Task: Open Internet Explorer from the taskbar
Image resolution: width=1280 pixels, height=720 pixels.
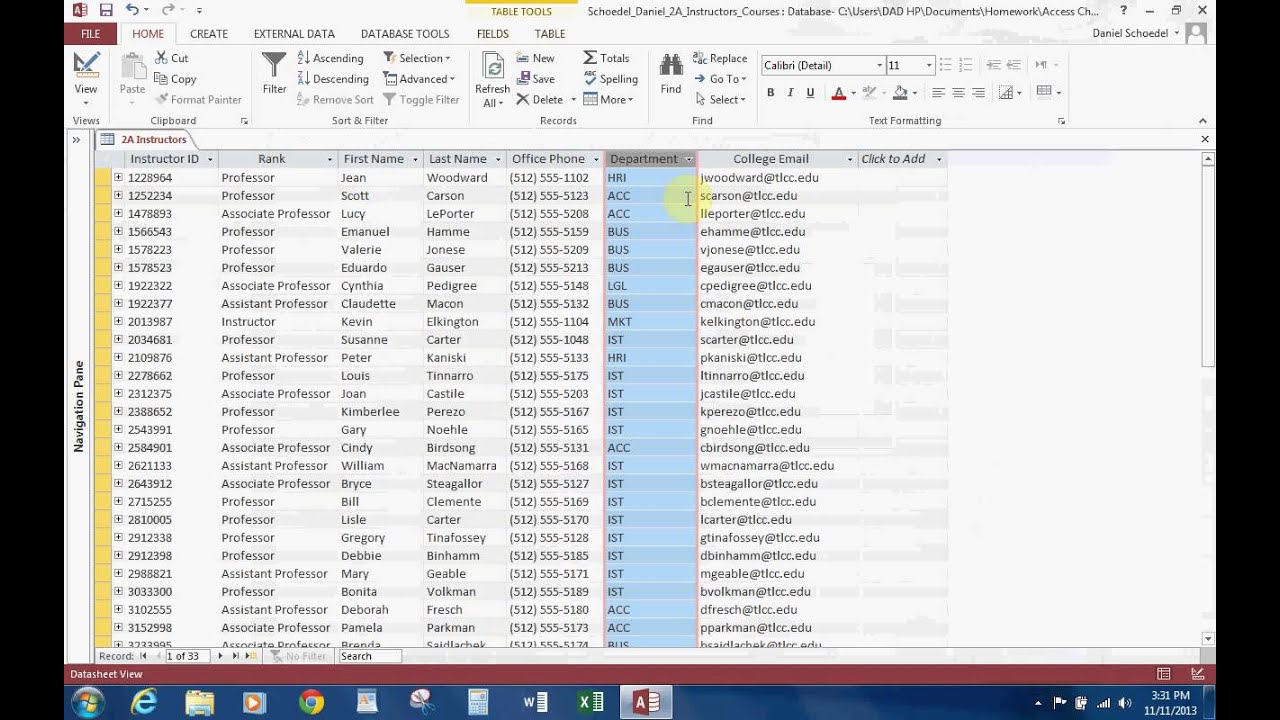Action: [x=144, y=703]
